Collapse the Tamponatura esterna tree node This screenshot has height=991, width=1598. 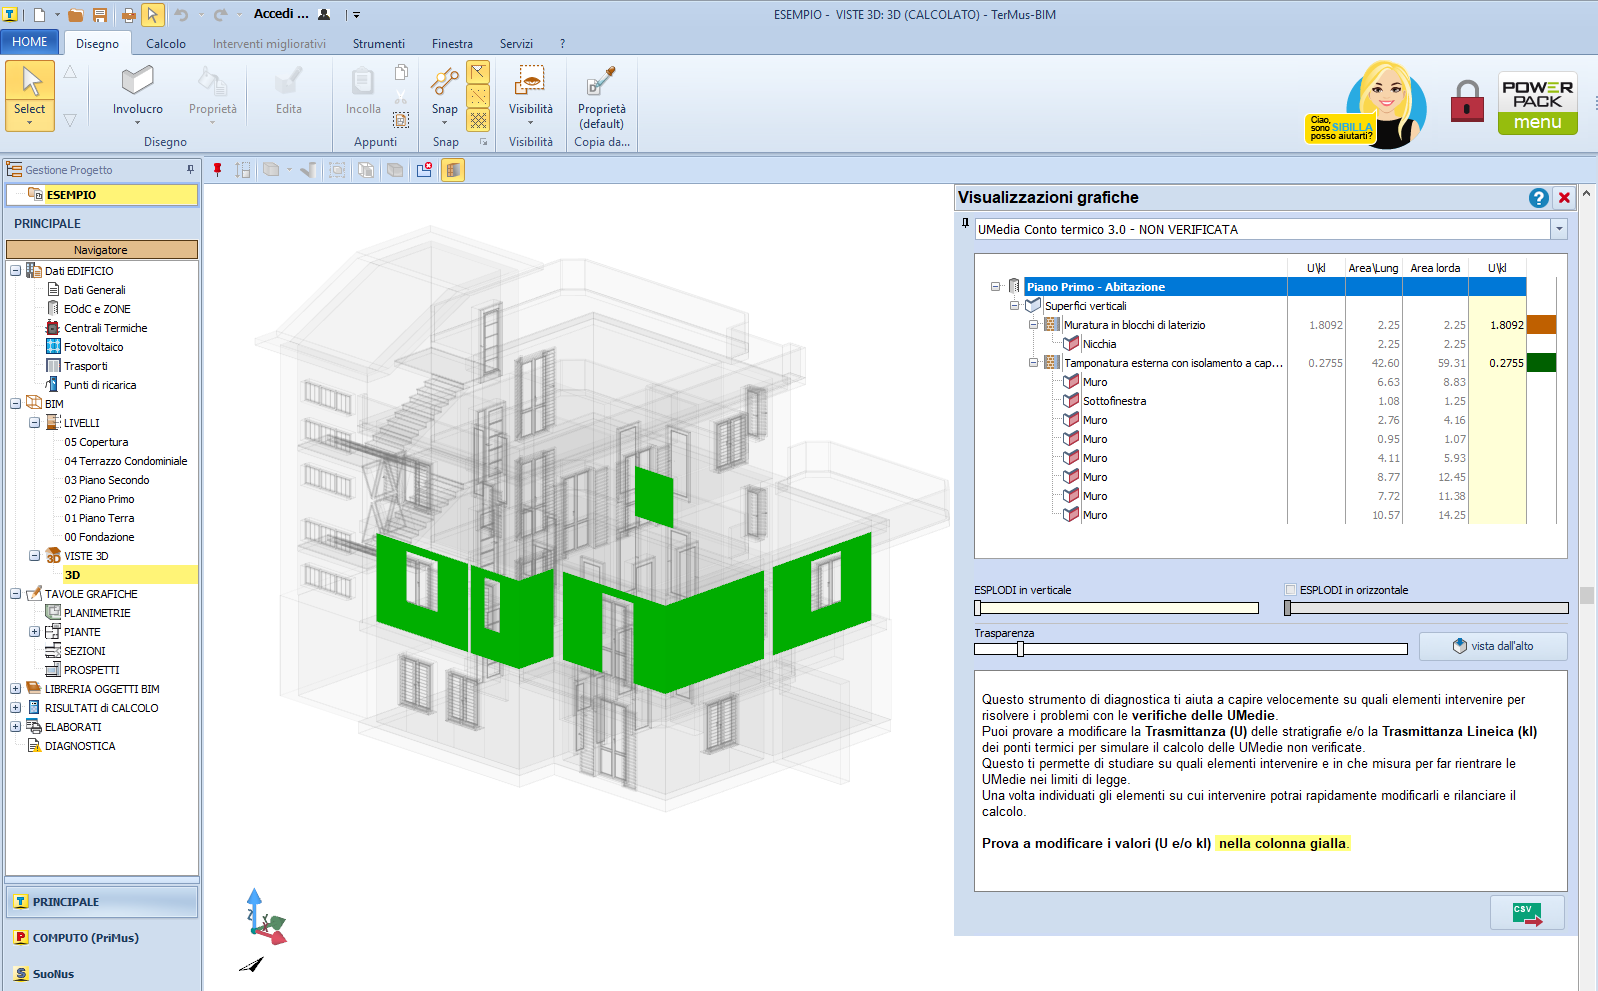(1033, 363)
